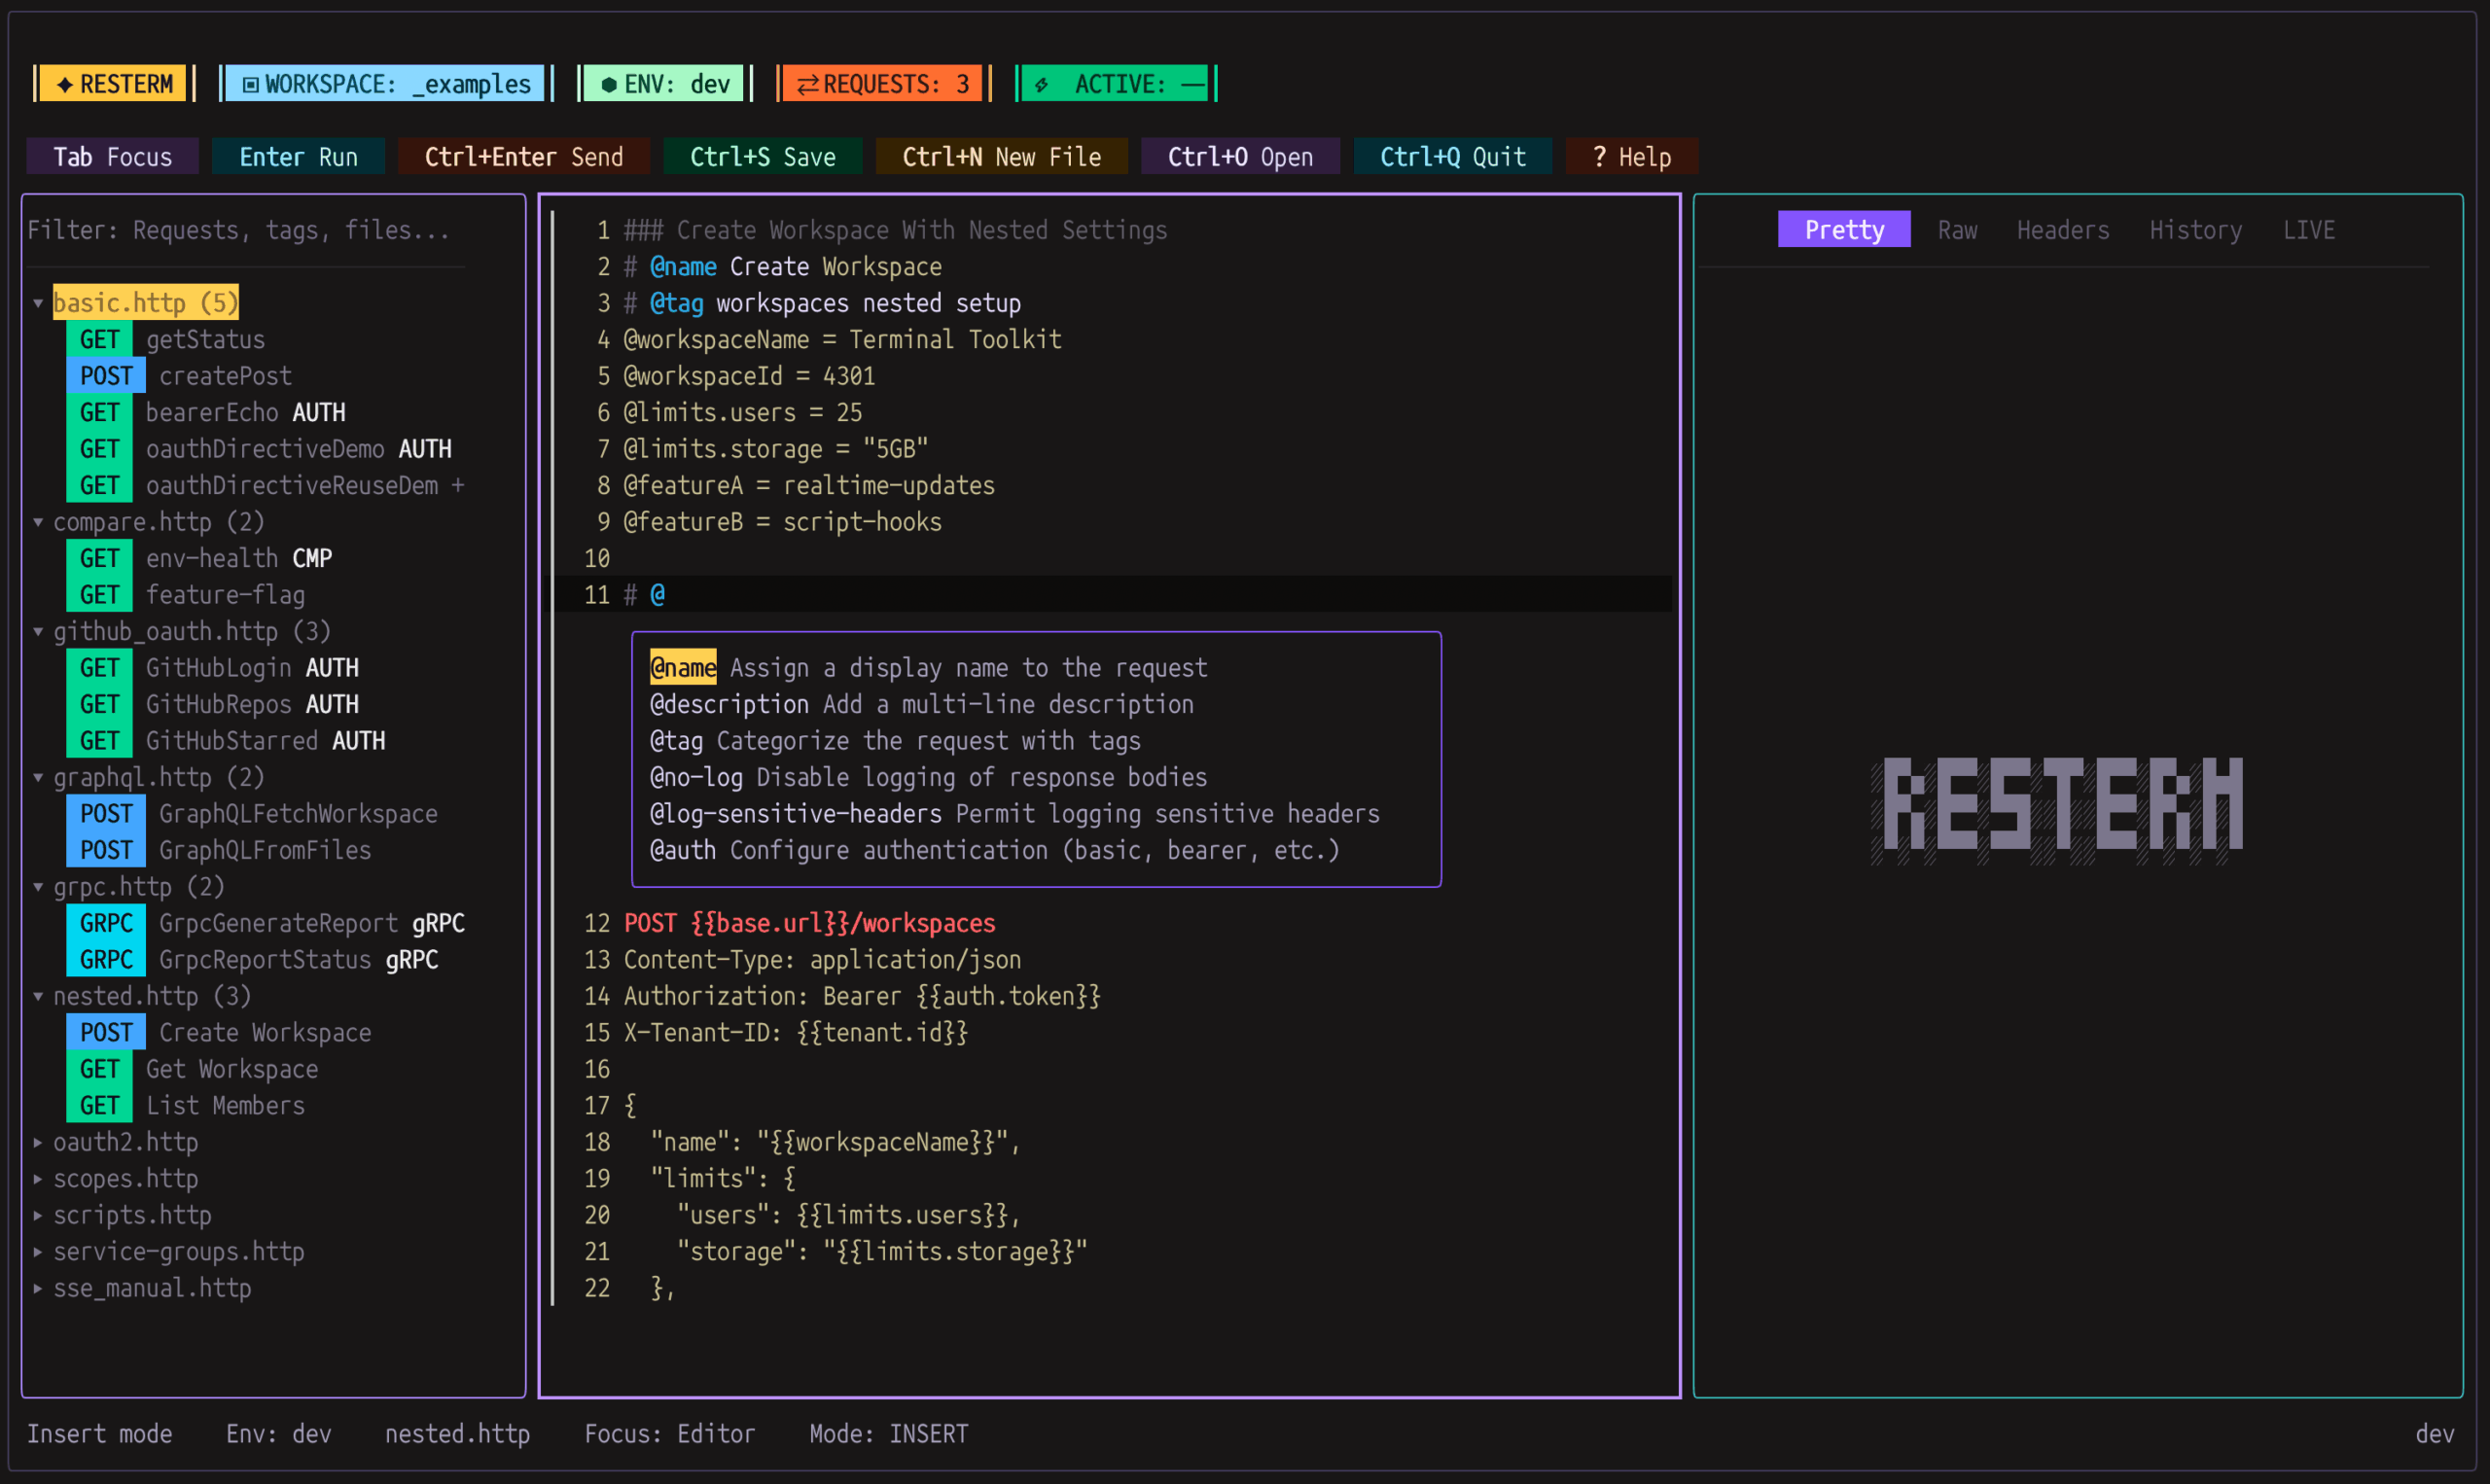Screen dimensions: 2490x1484
Task: Select POST method badge for createPost
Action: point(106,376)
